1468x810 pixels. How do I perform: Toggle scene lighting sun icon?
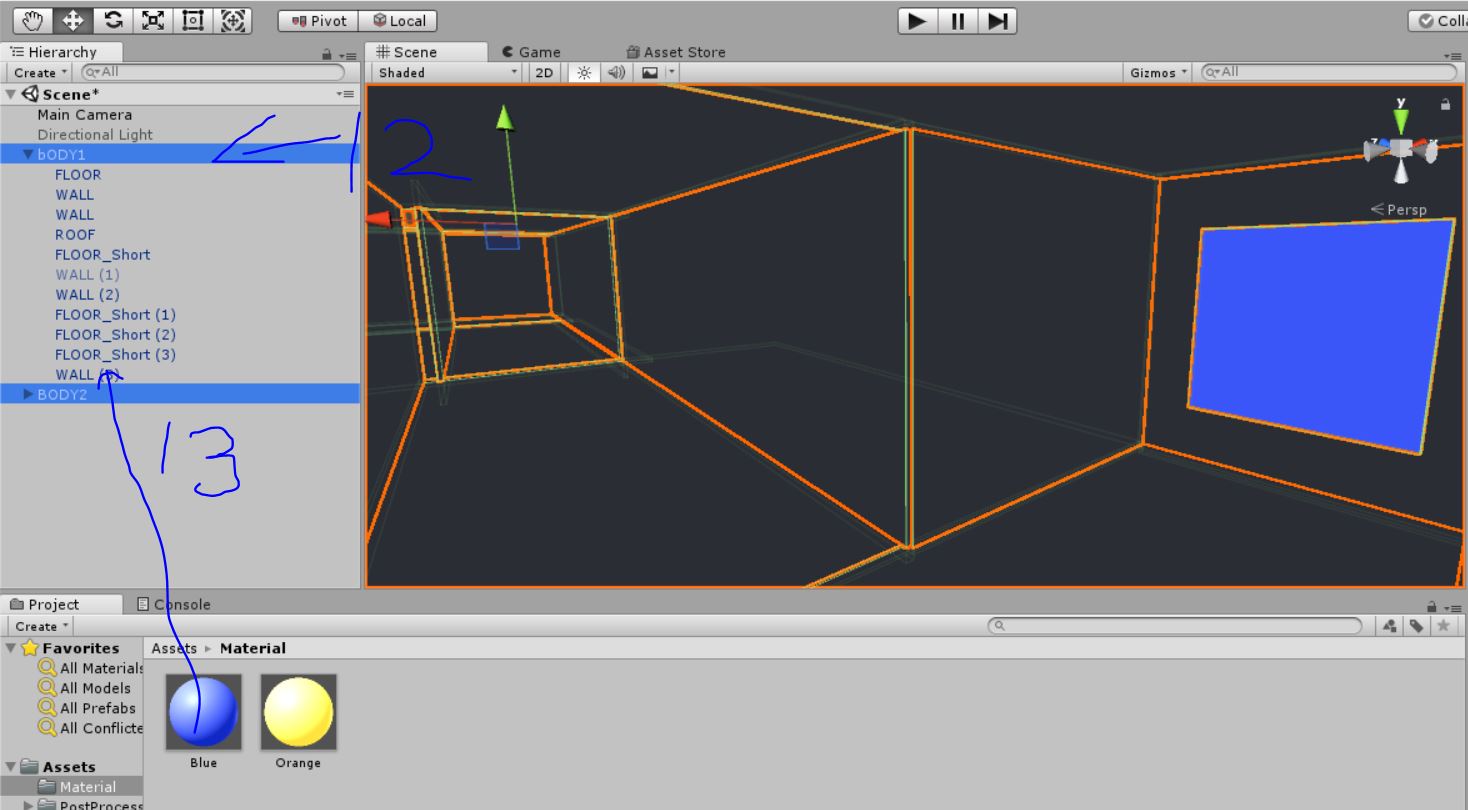pos(584,72)
